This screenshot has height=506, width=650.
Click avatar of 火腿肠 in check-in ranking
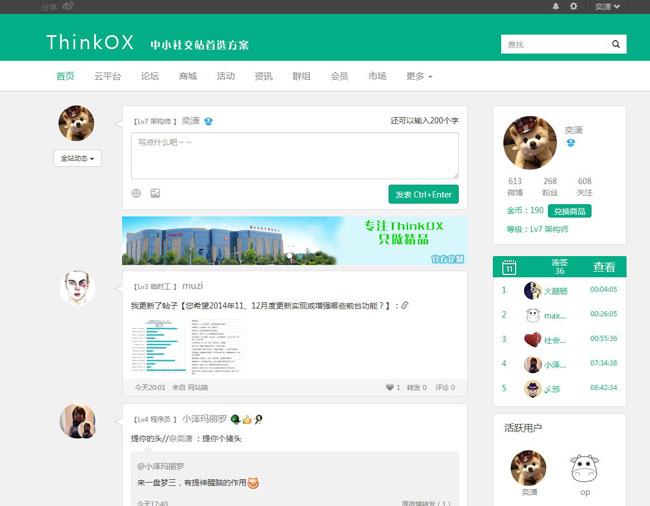[x=533, y=291]
